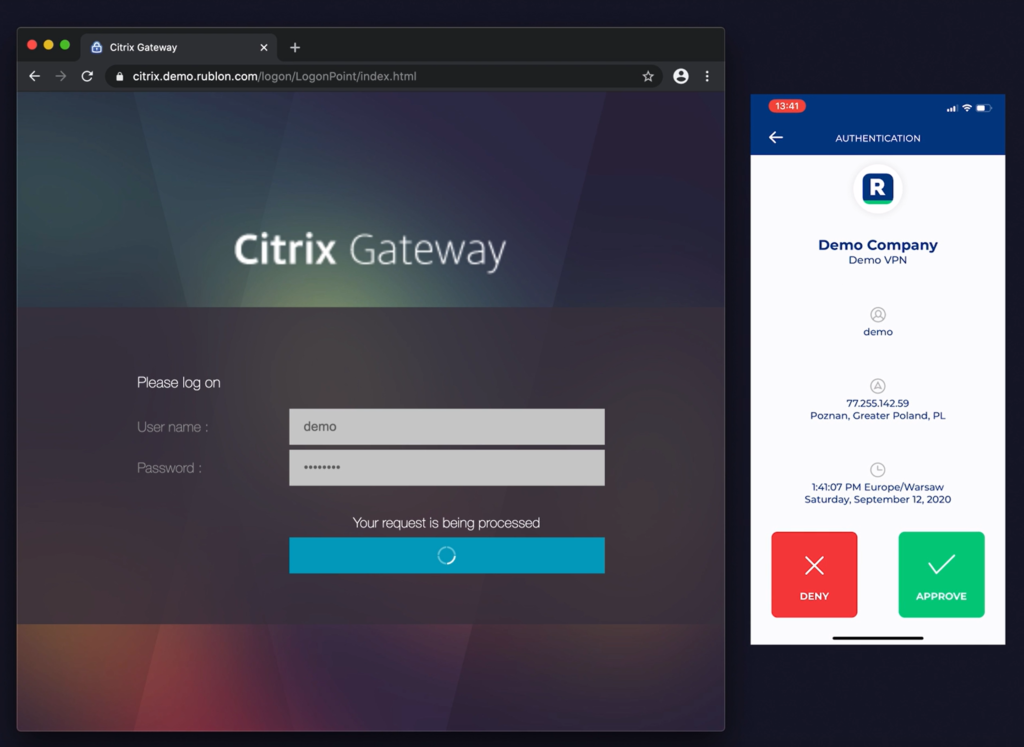
Task: Open Chrome's three-dot menu
Action: click(x=707, y=76)
